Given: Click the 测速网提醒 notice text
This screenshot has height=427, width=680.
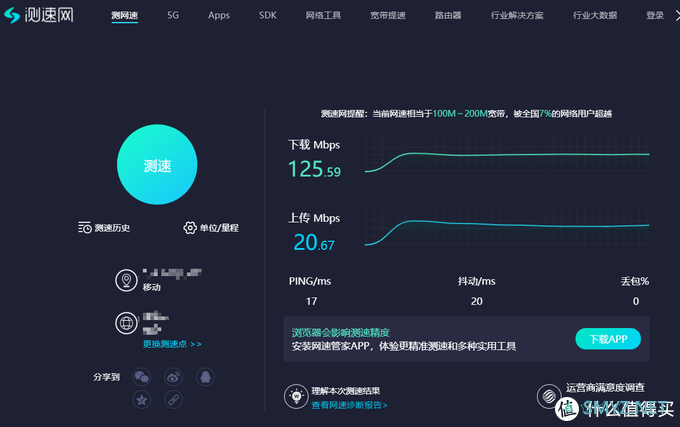Looking at the screenshot, I should point(466,114).
